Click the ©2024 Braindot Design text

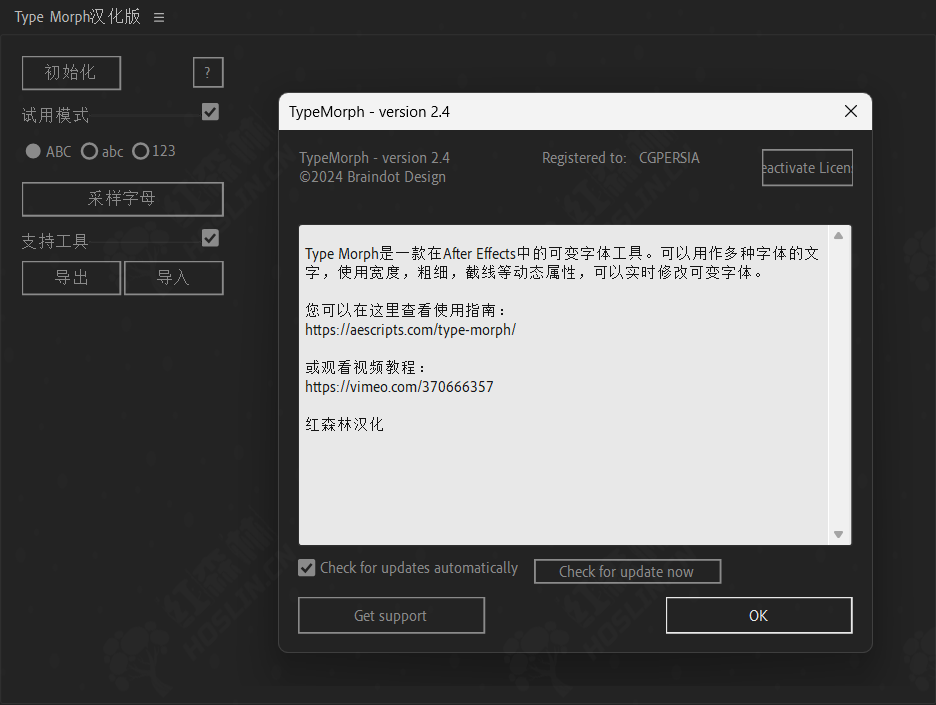pos(372,177)
